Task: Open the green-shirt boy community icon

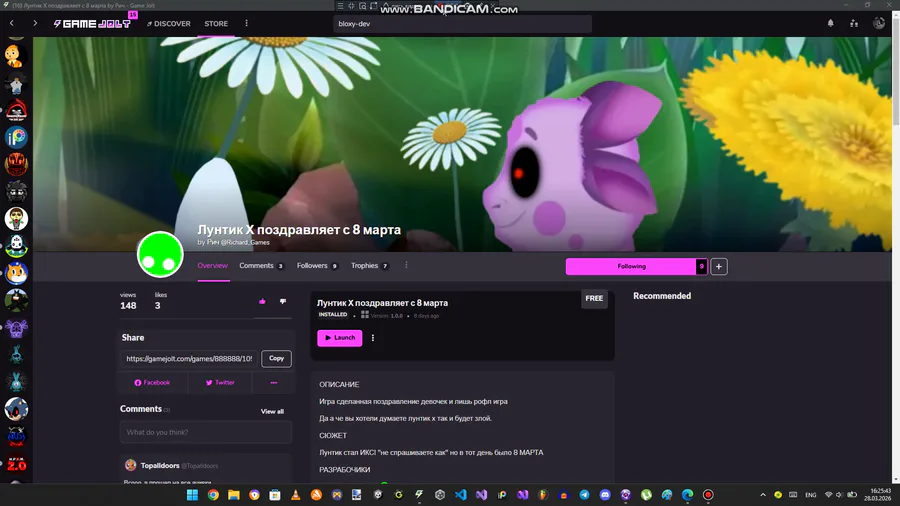Action: click(x=16, y=219)
